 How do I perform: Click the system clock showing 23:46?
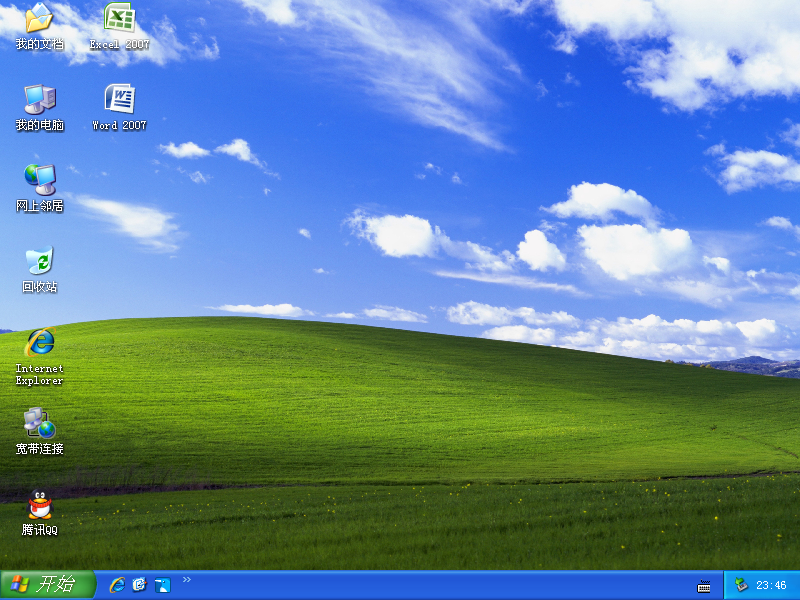(x=771, y=586)
